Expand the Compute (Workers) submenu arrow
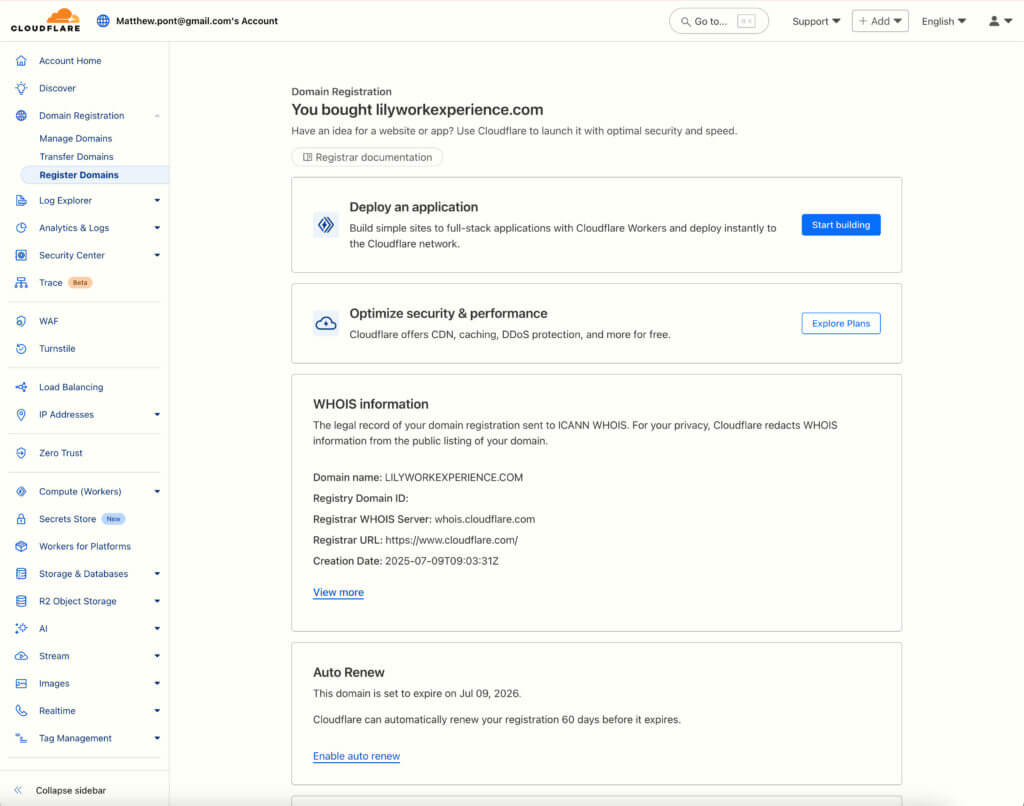The image size is (1024, 806). [157, 492]
